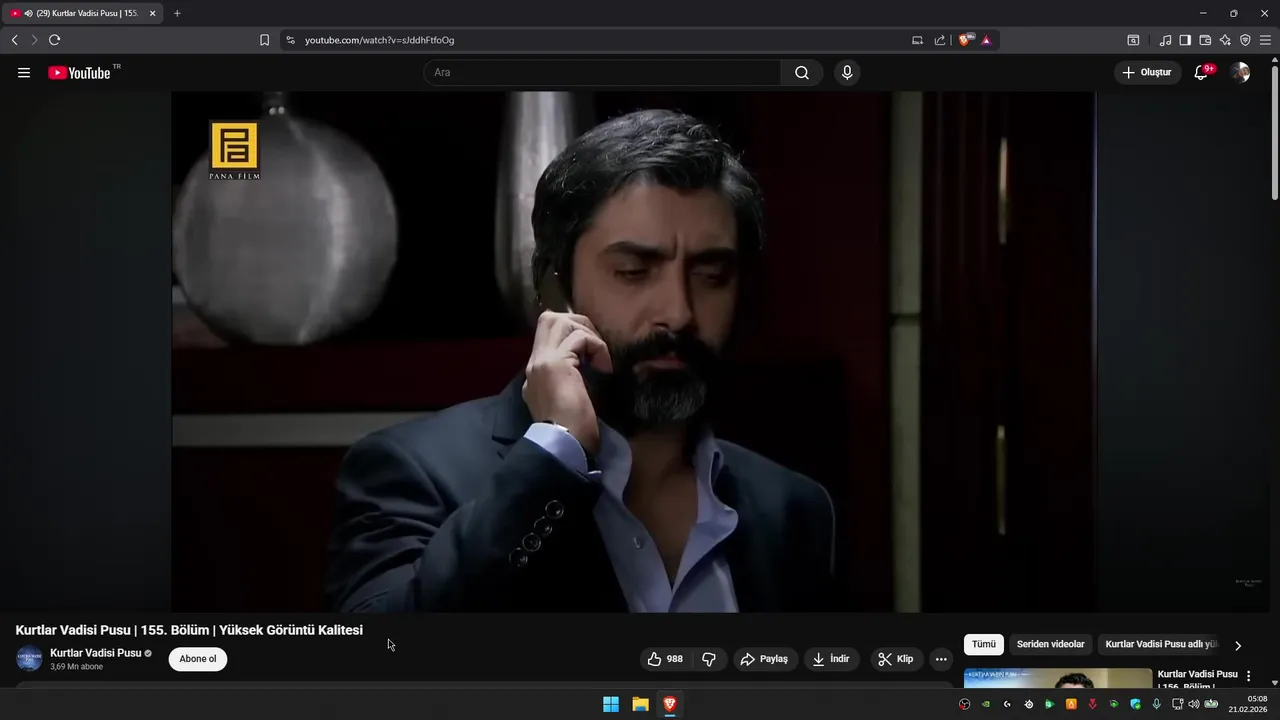Select the Kurtlar Vadisi Pusu adlı chip
The width and height of the screenshot is (1280, 720).
point(1161,645)
